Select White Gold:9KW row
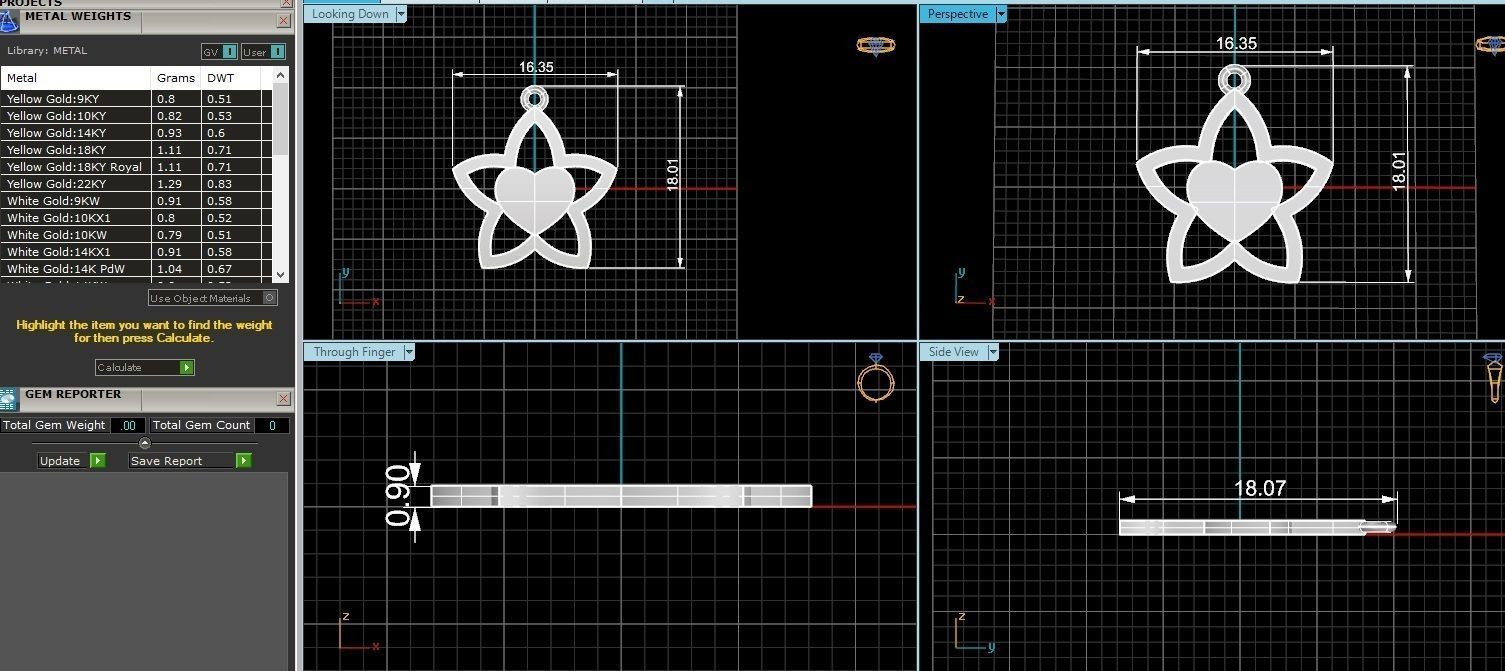Viewport: 1505px width, 671px height. 136,201
